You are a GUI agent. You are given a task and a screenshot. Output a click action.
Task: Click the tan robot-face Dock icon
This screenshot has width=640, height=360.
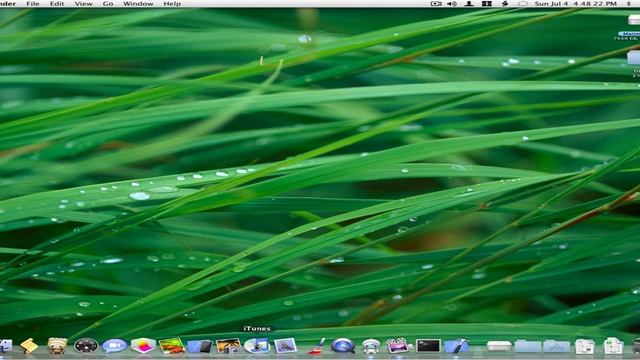click(57, 346)
